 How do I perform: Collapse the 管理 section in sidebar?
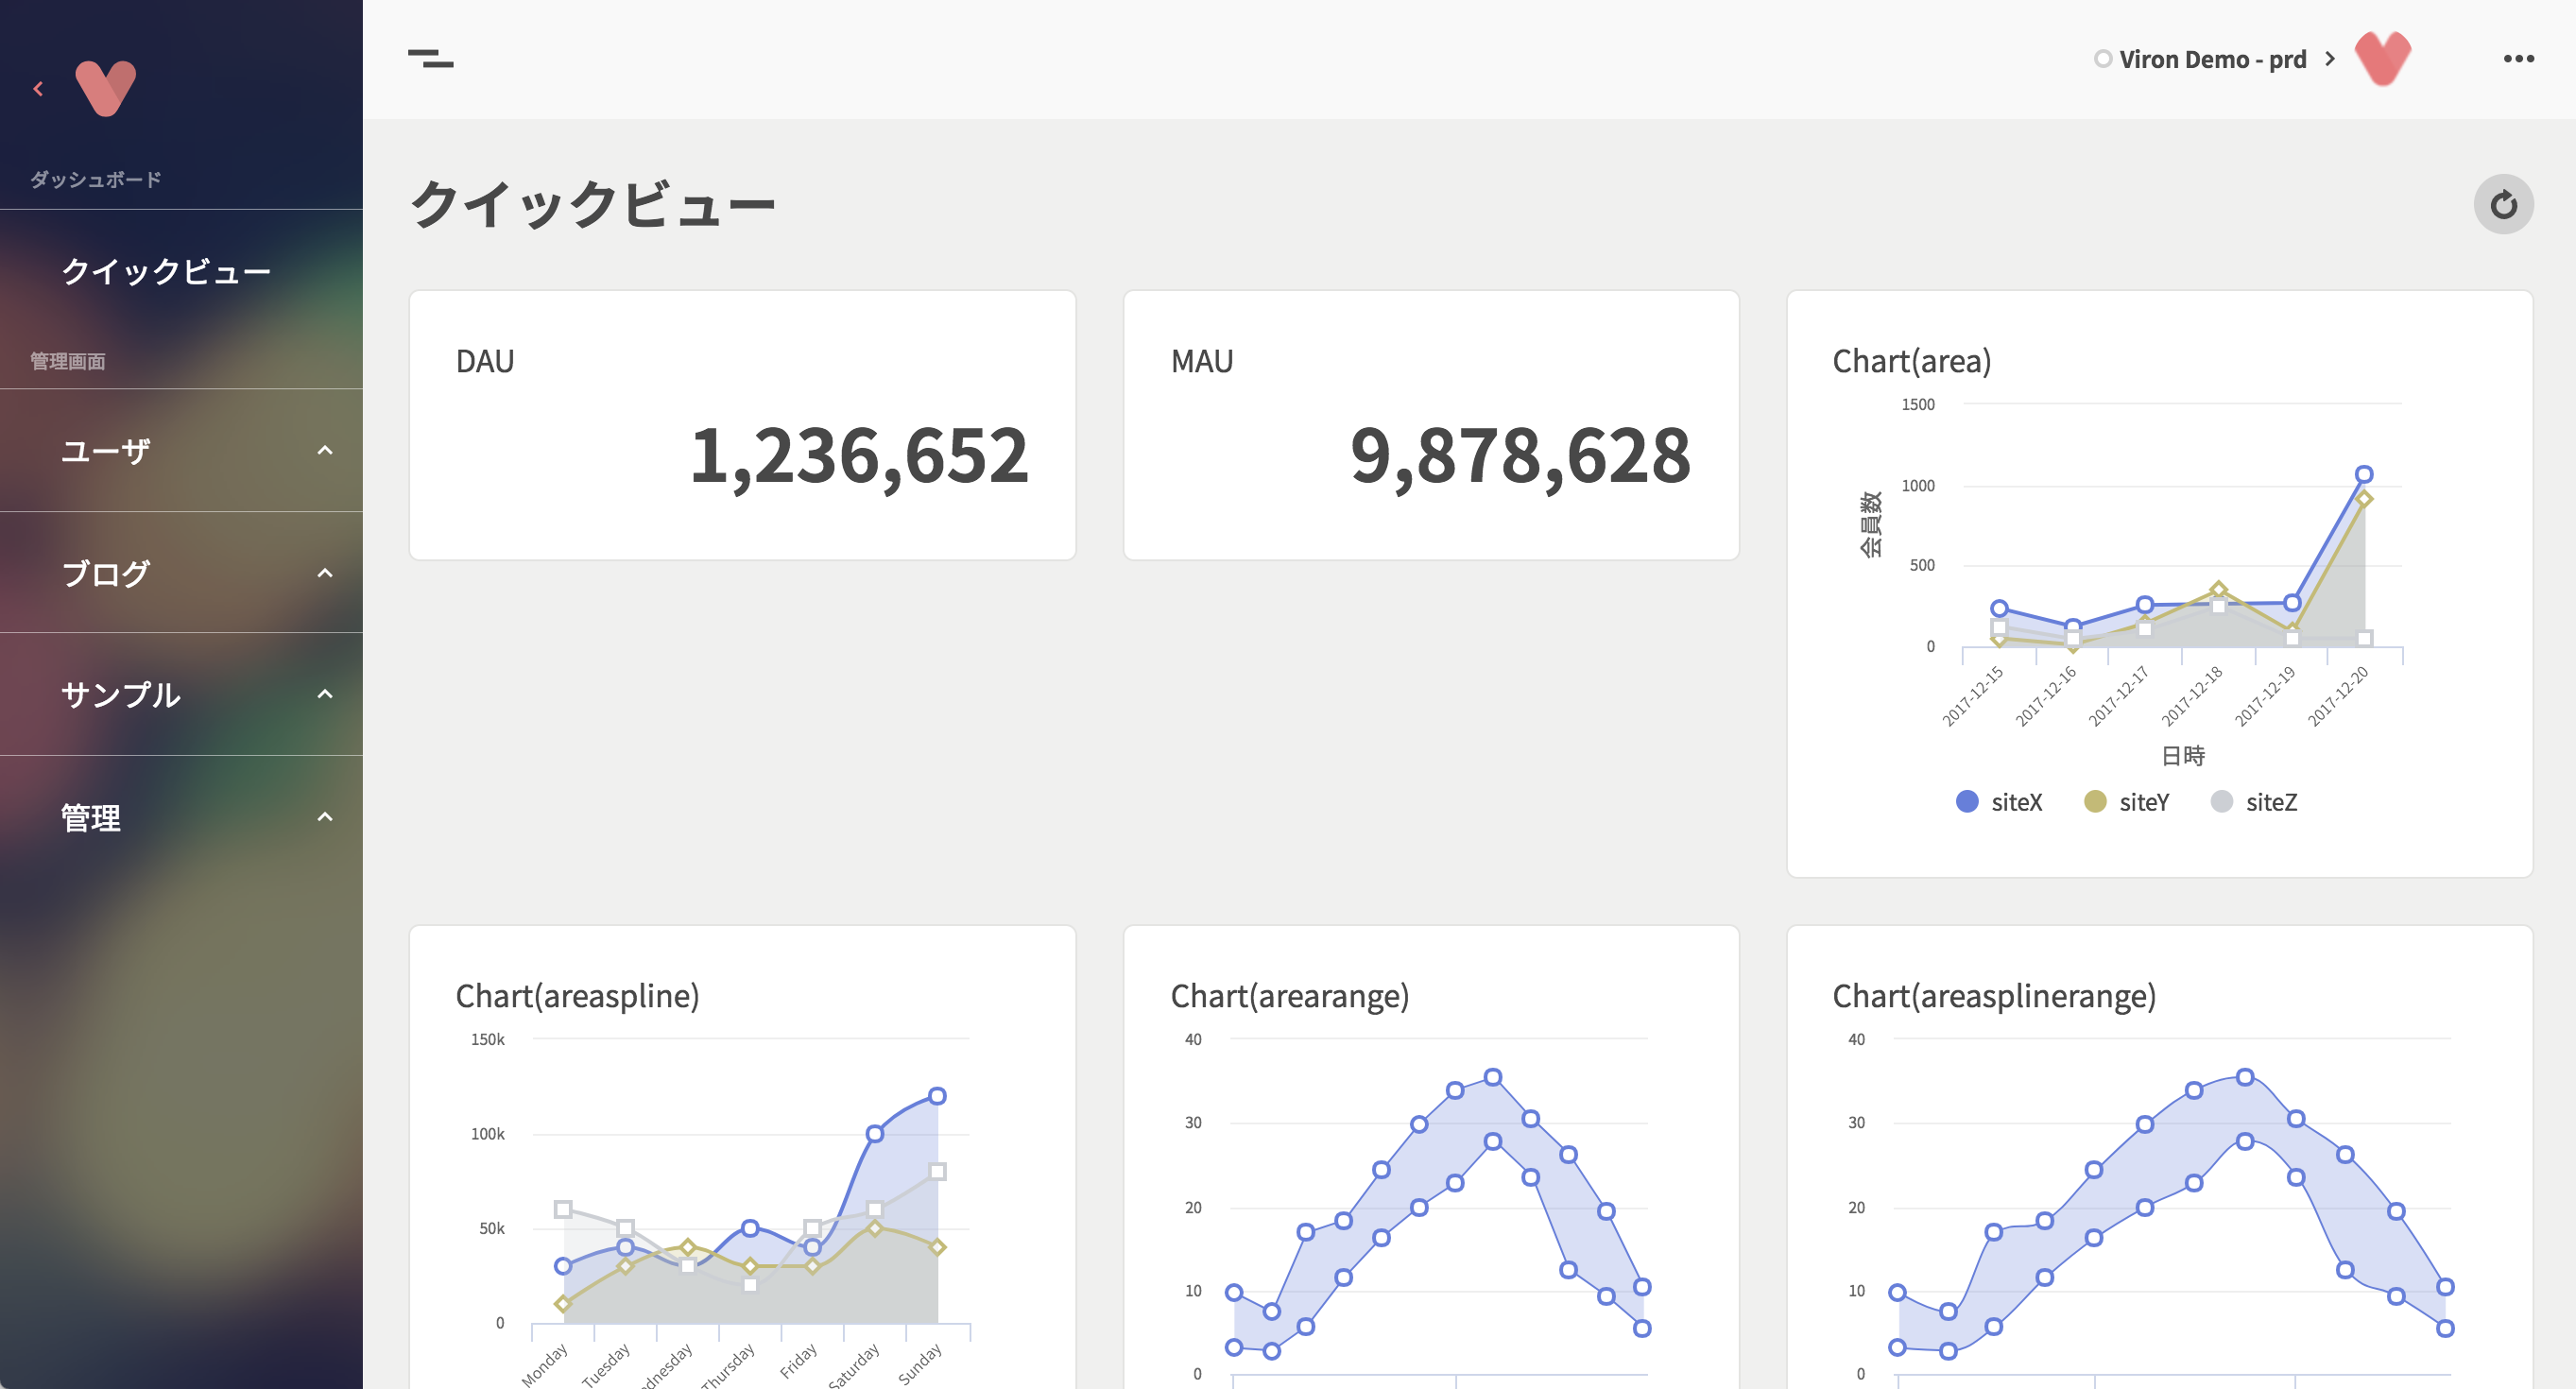pyautogui.click(x=324, y=817)
